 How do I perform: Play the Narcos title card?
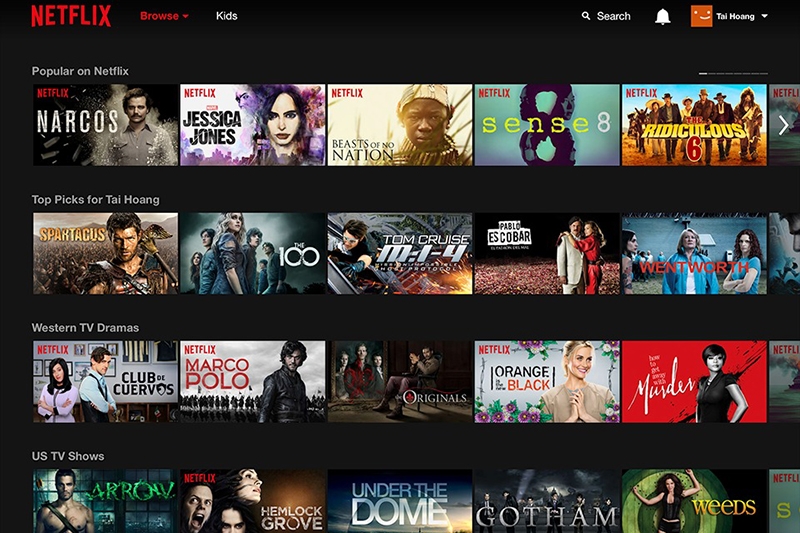click(x=106, y=125)
